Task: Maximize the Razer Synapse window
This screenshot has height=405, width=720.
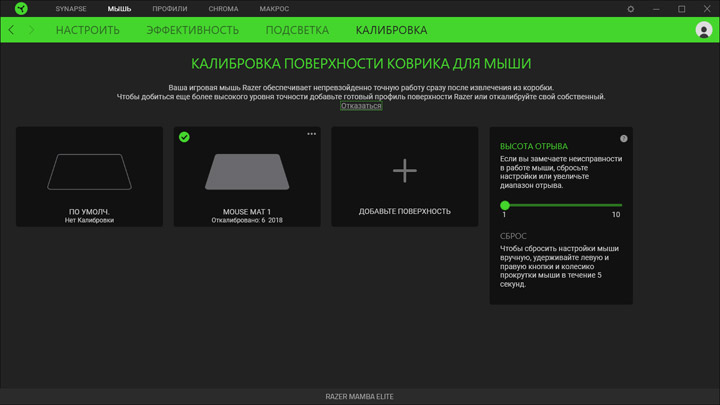Action: tap(681, 9)
